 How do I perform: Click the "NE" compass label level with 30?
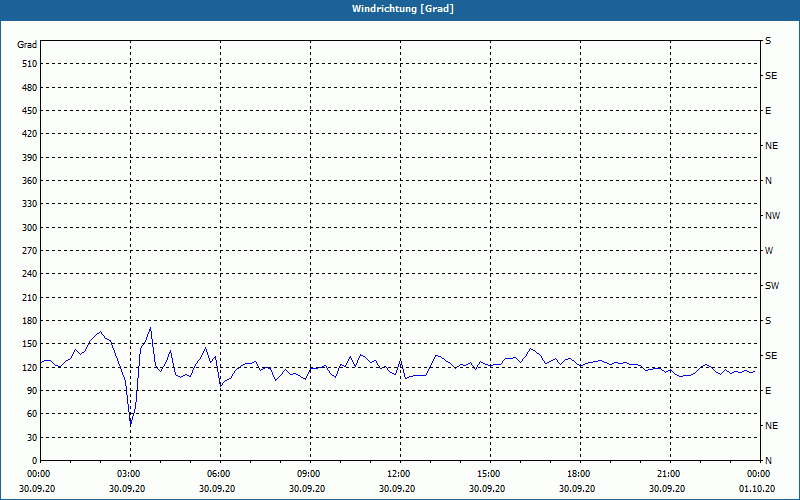point(772,426)
